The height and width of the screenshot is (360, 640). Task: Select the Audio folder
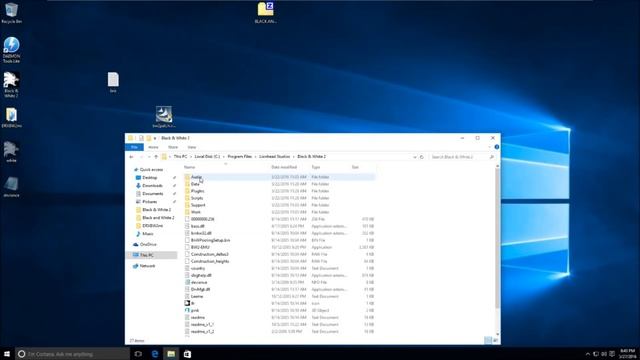[279, 177]
